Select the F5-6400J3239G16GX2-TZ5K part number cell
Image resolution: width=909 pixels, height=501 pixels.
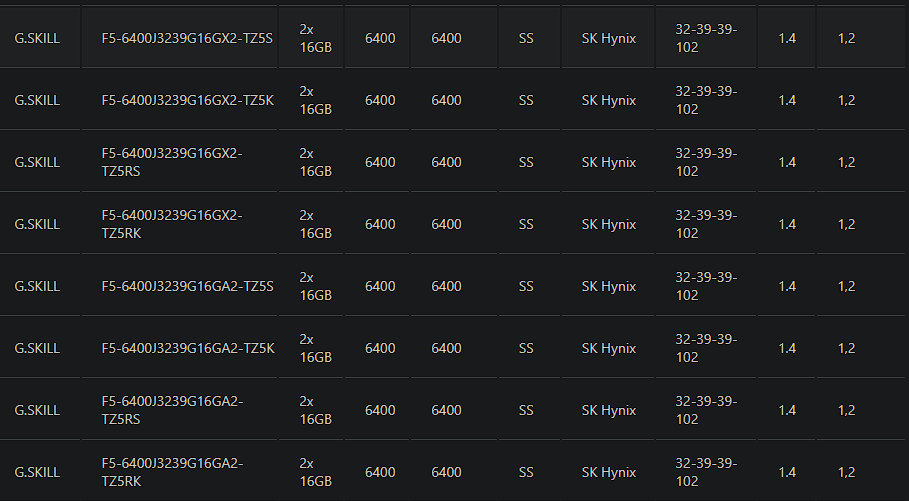(x=187, y=100)
